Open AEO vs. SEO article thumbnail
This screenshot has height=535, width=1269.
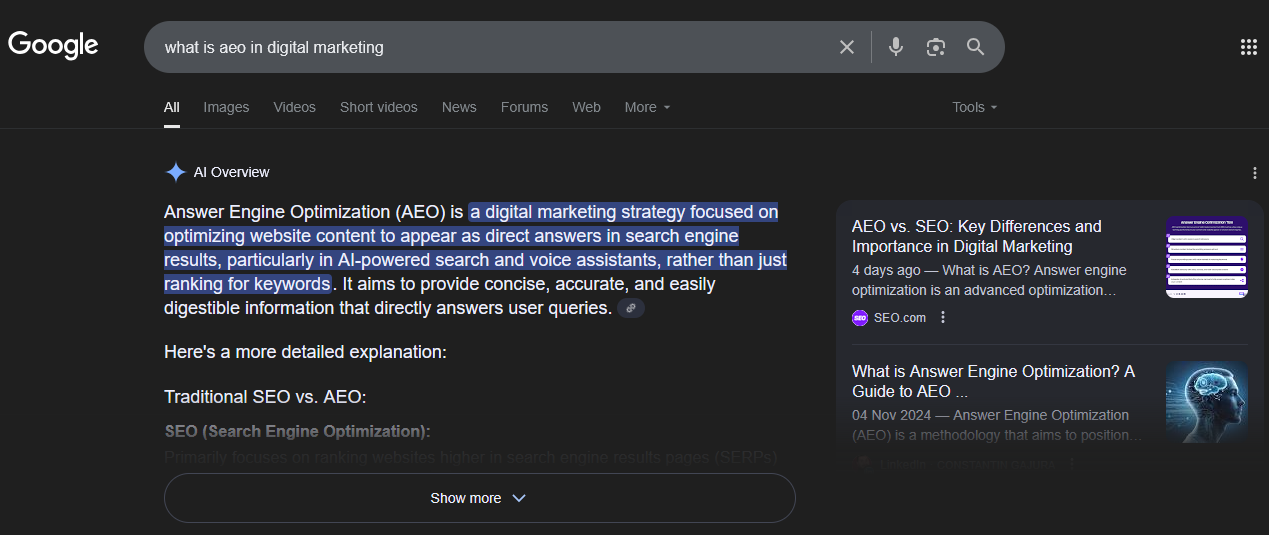tap(1207, 257)
